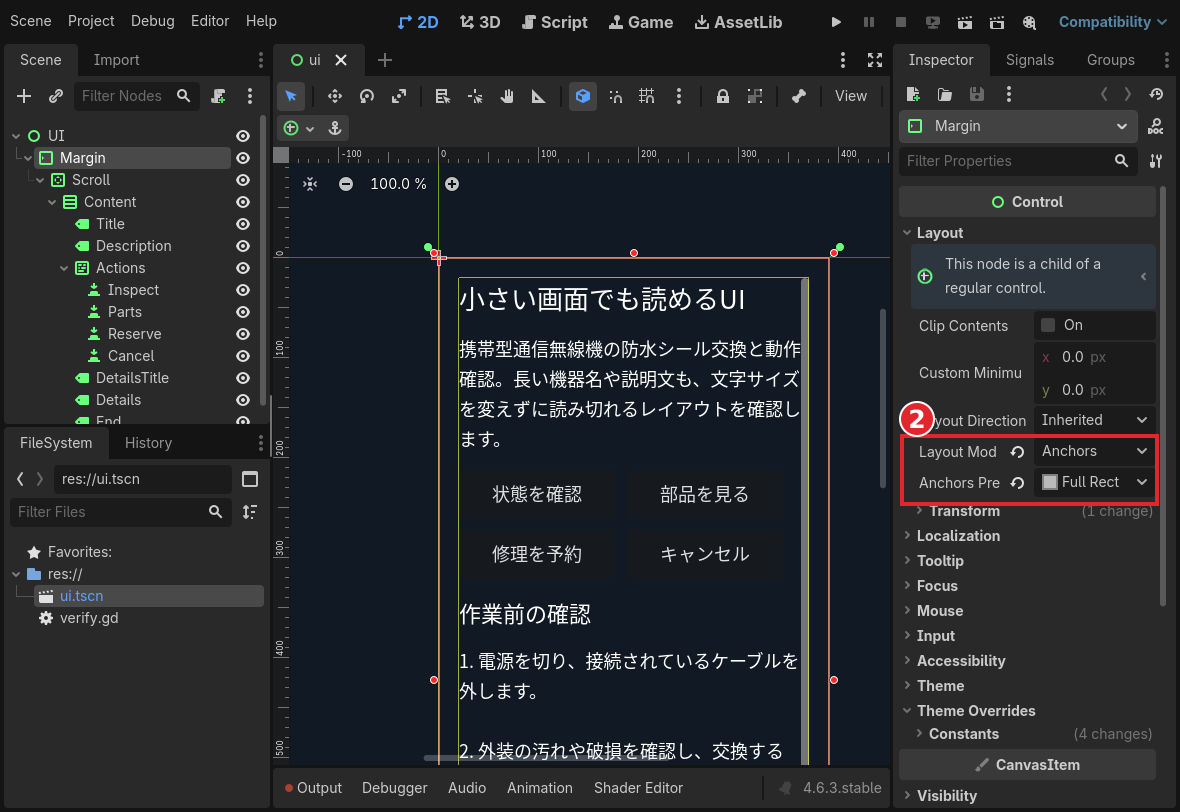Load an existing resource in the Inspector
The width and height of the screenshot is (1180, 812).
pos(944,94)
